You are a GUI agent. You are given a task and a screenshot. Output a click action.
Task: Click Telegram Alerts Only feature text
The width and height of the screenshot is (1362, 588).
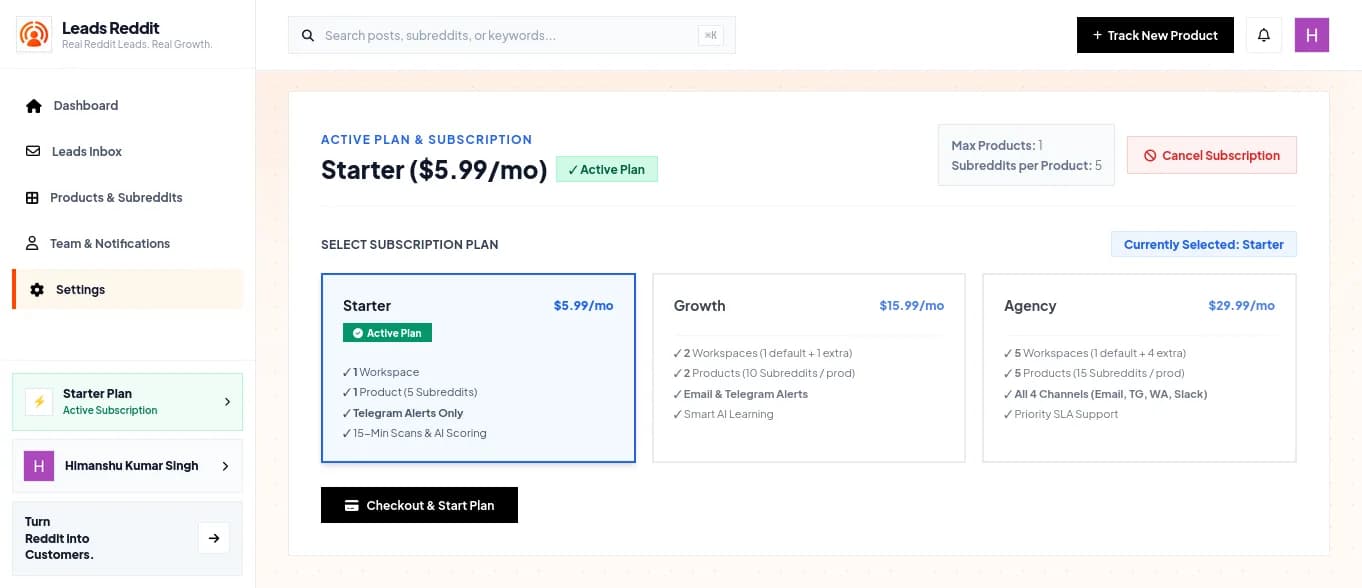(408, 413)
